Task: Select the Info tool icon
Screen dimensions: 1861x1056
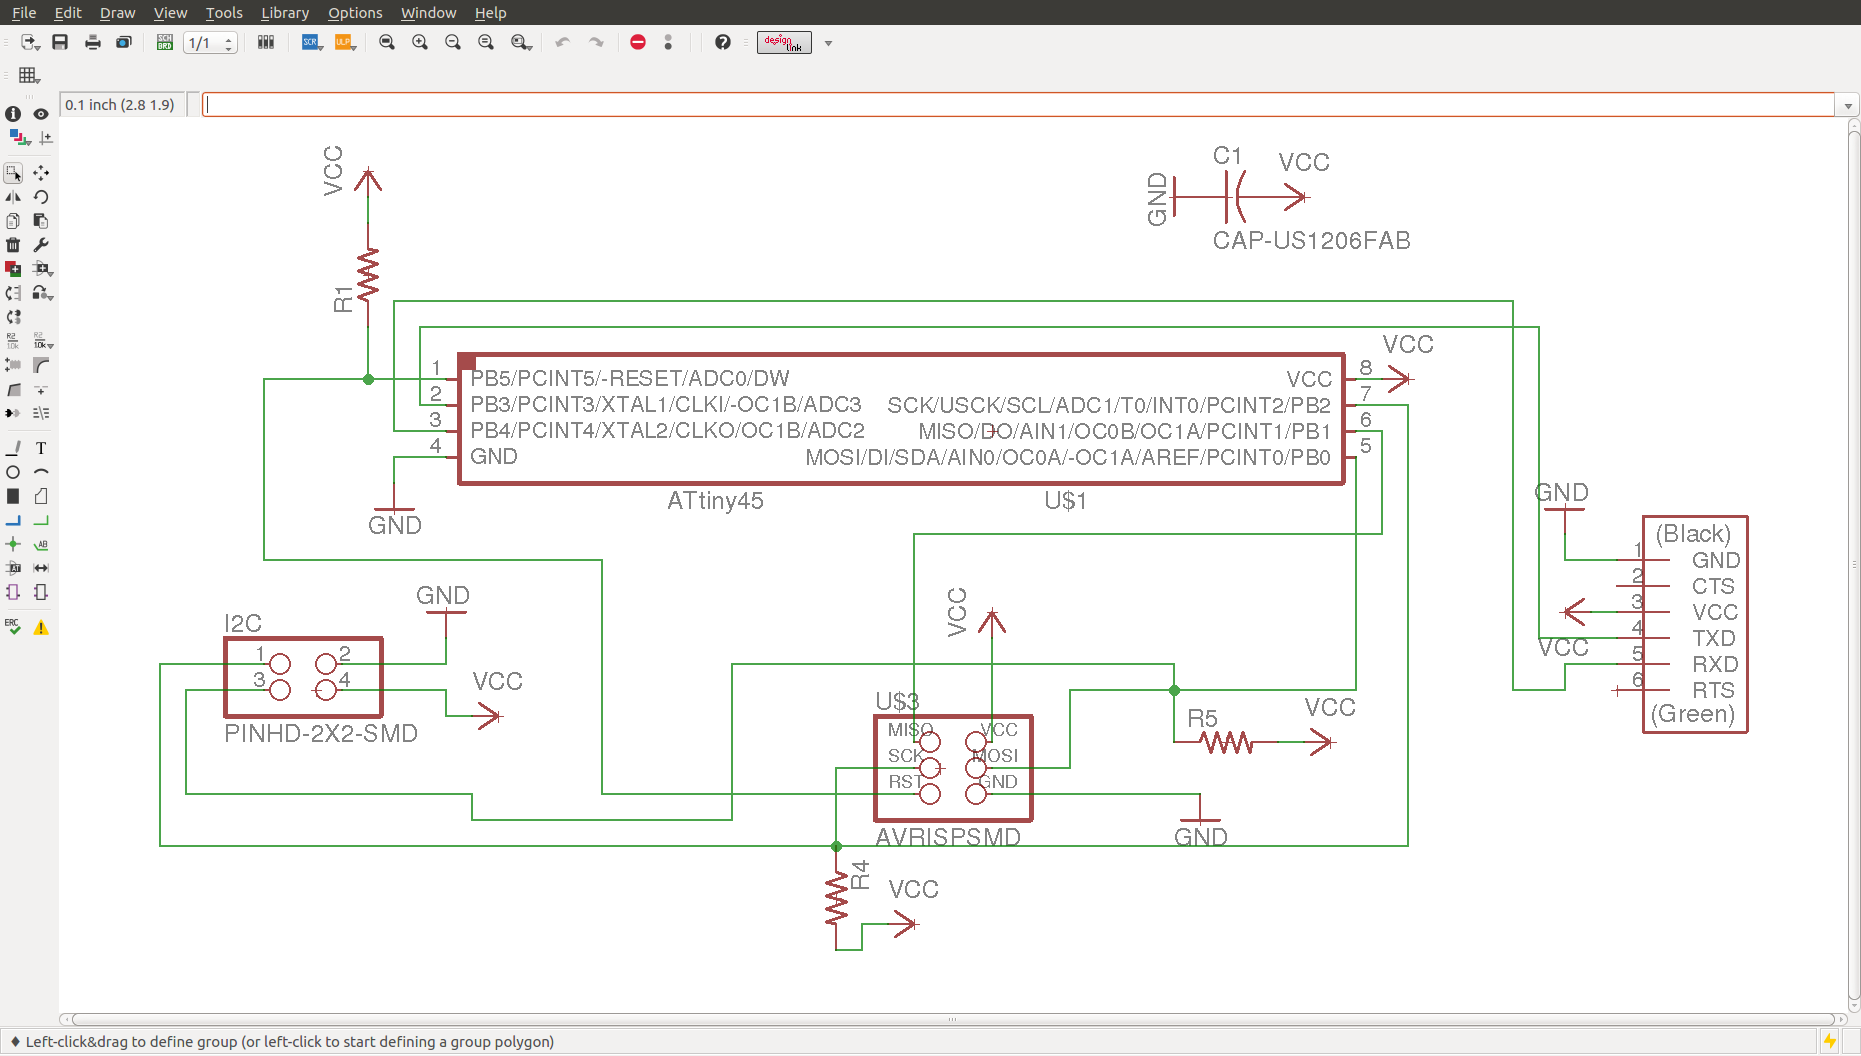Action: (13, 114)
